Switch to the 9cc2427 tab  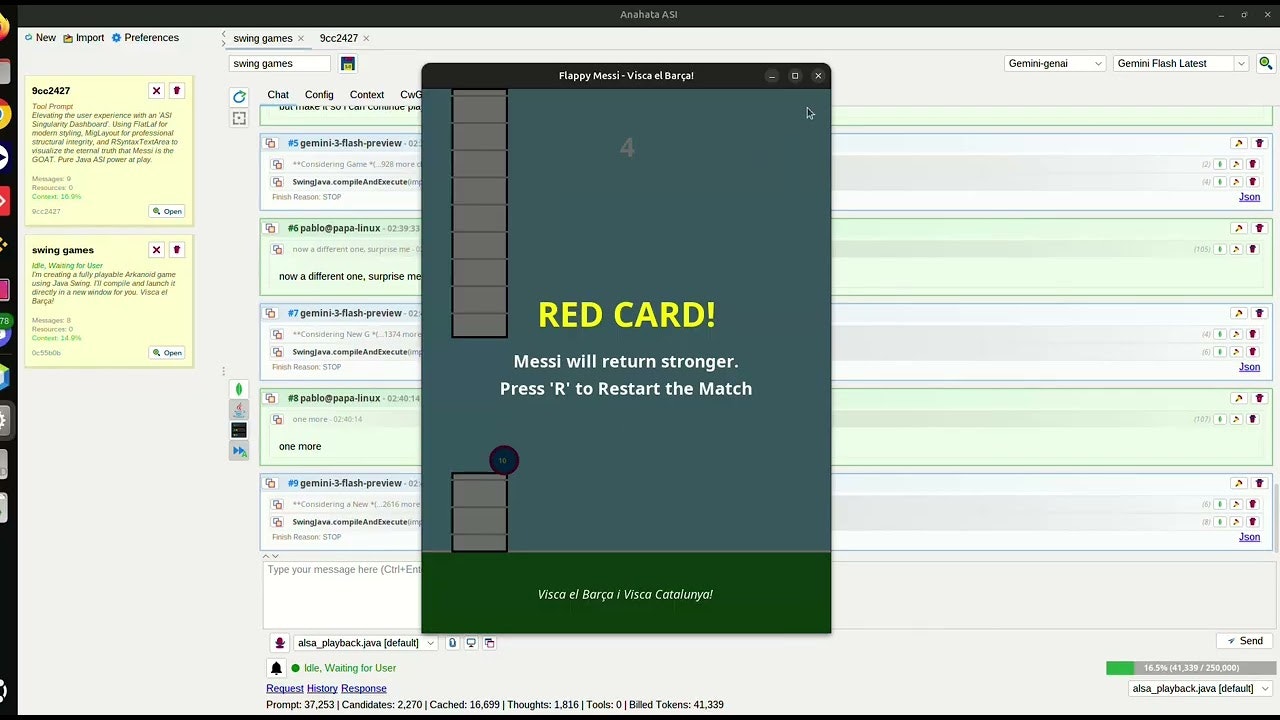[338, 38]
